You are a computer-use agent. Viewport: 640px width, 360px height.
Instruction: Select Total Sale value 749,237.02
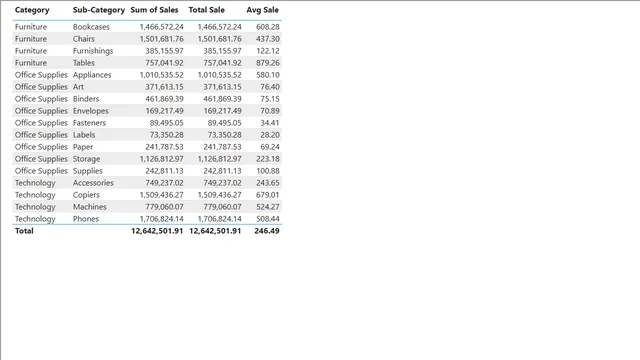222,183
